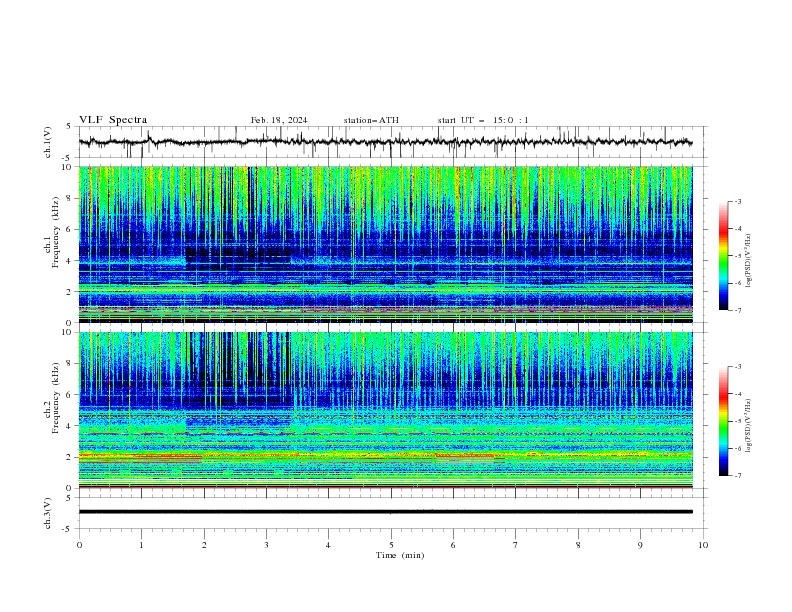
Task: Click the ch.1 "Frequency (kHz)" axis label
Action: (56, 232)
